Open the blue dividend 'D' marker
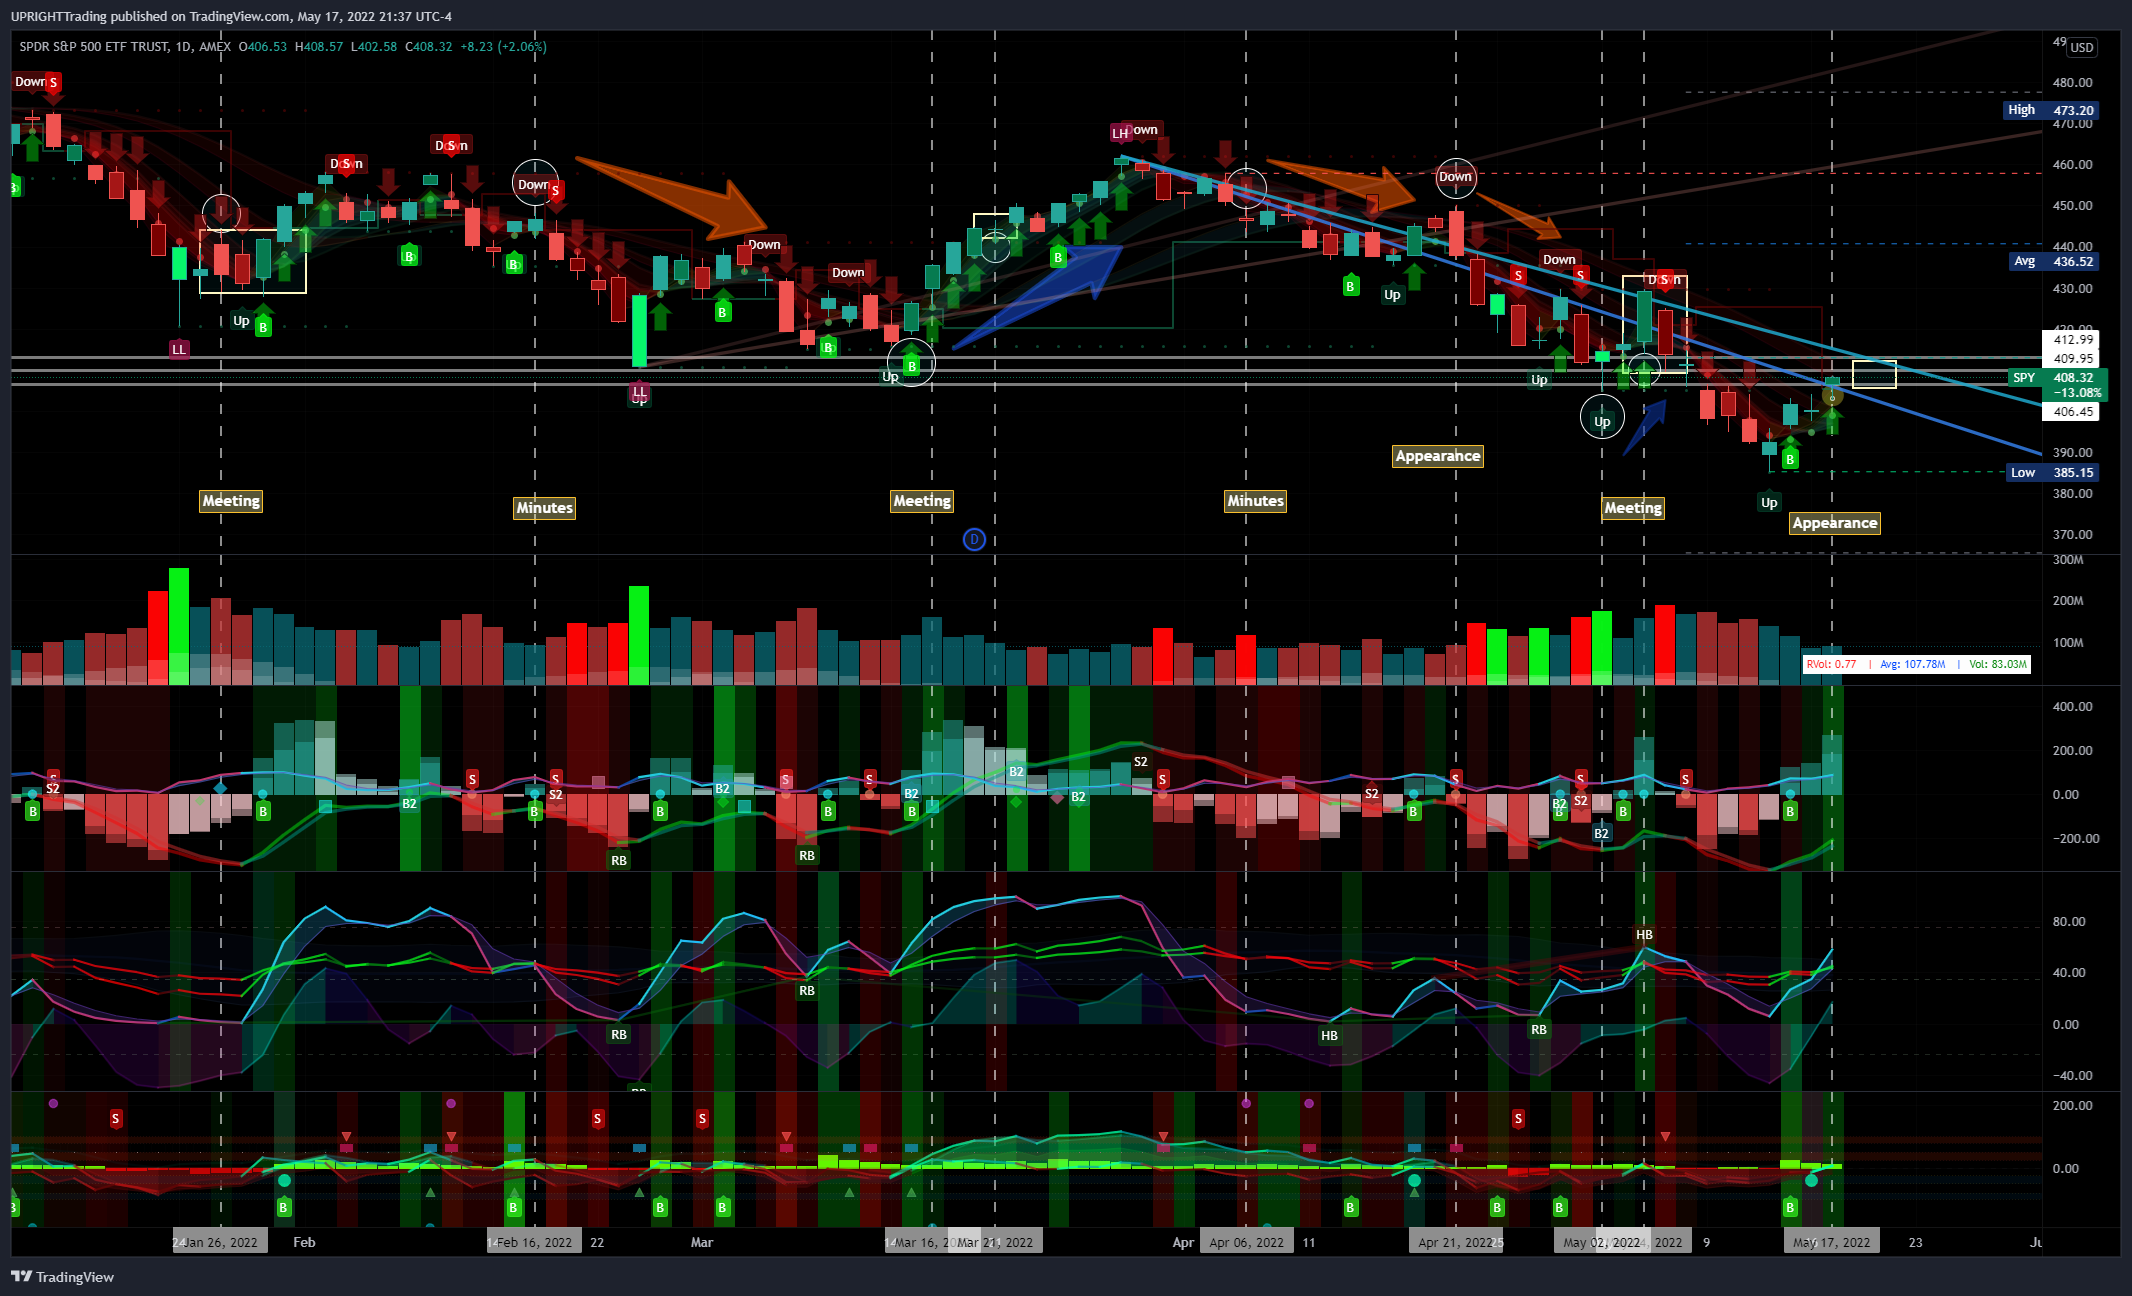 coord(974,540)
